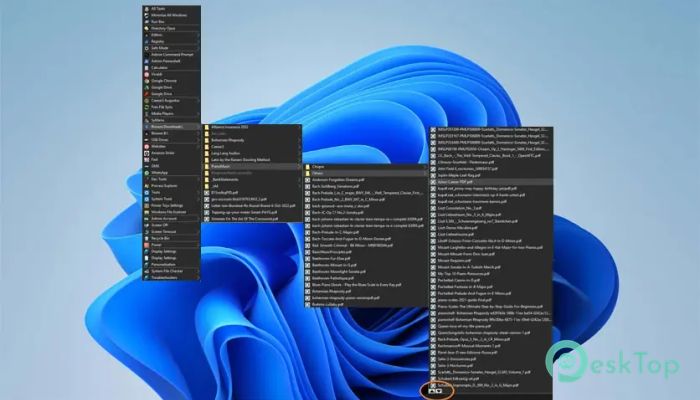Click the Vivaldi browser icon

tap(146, 74)
